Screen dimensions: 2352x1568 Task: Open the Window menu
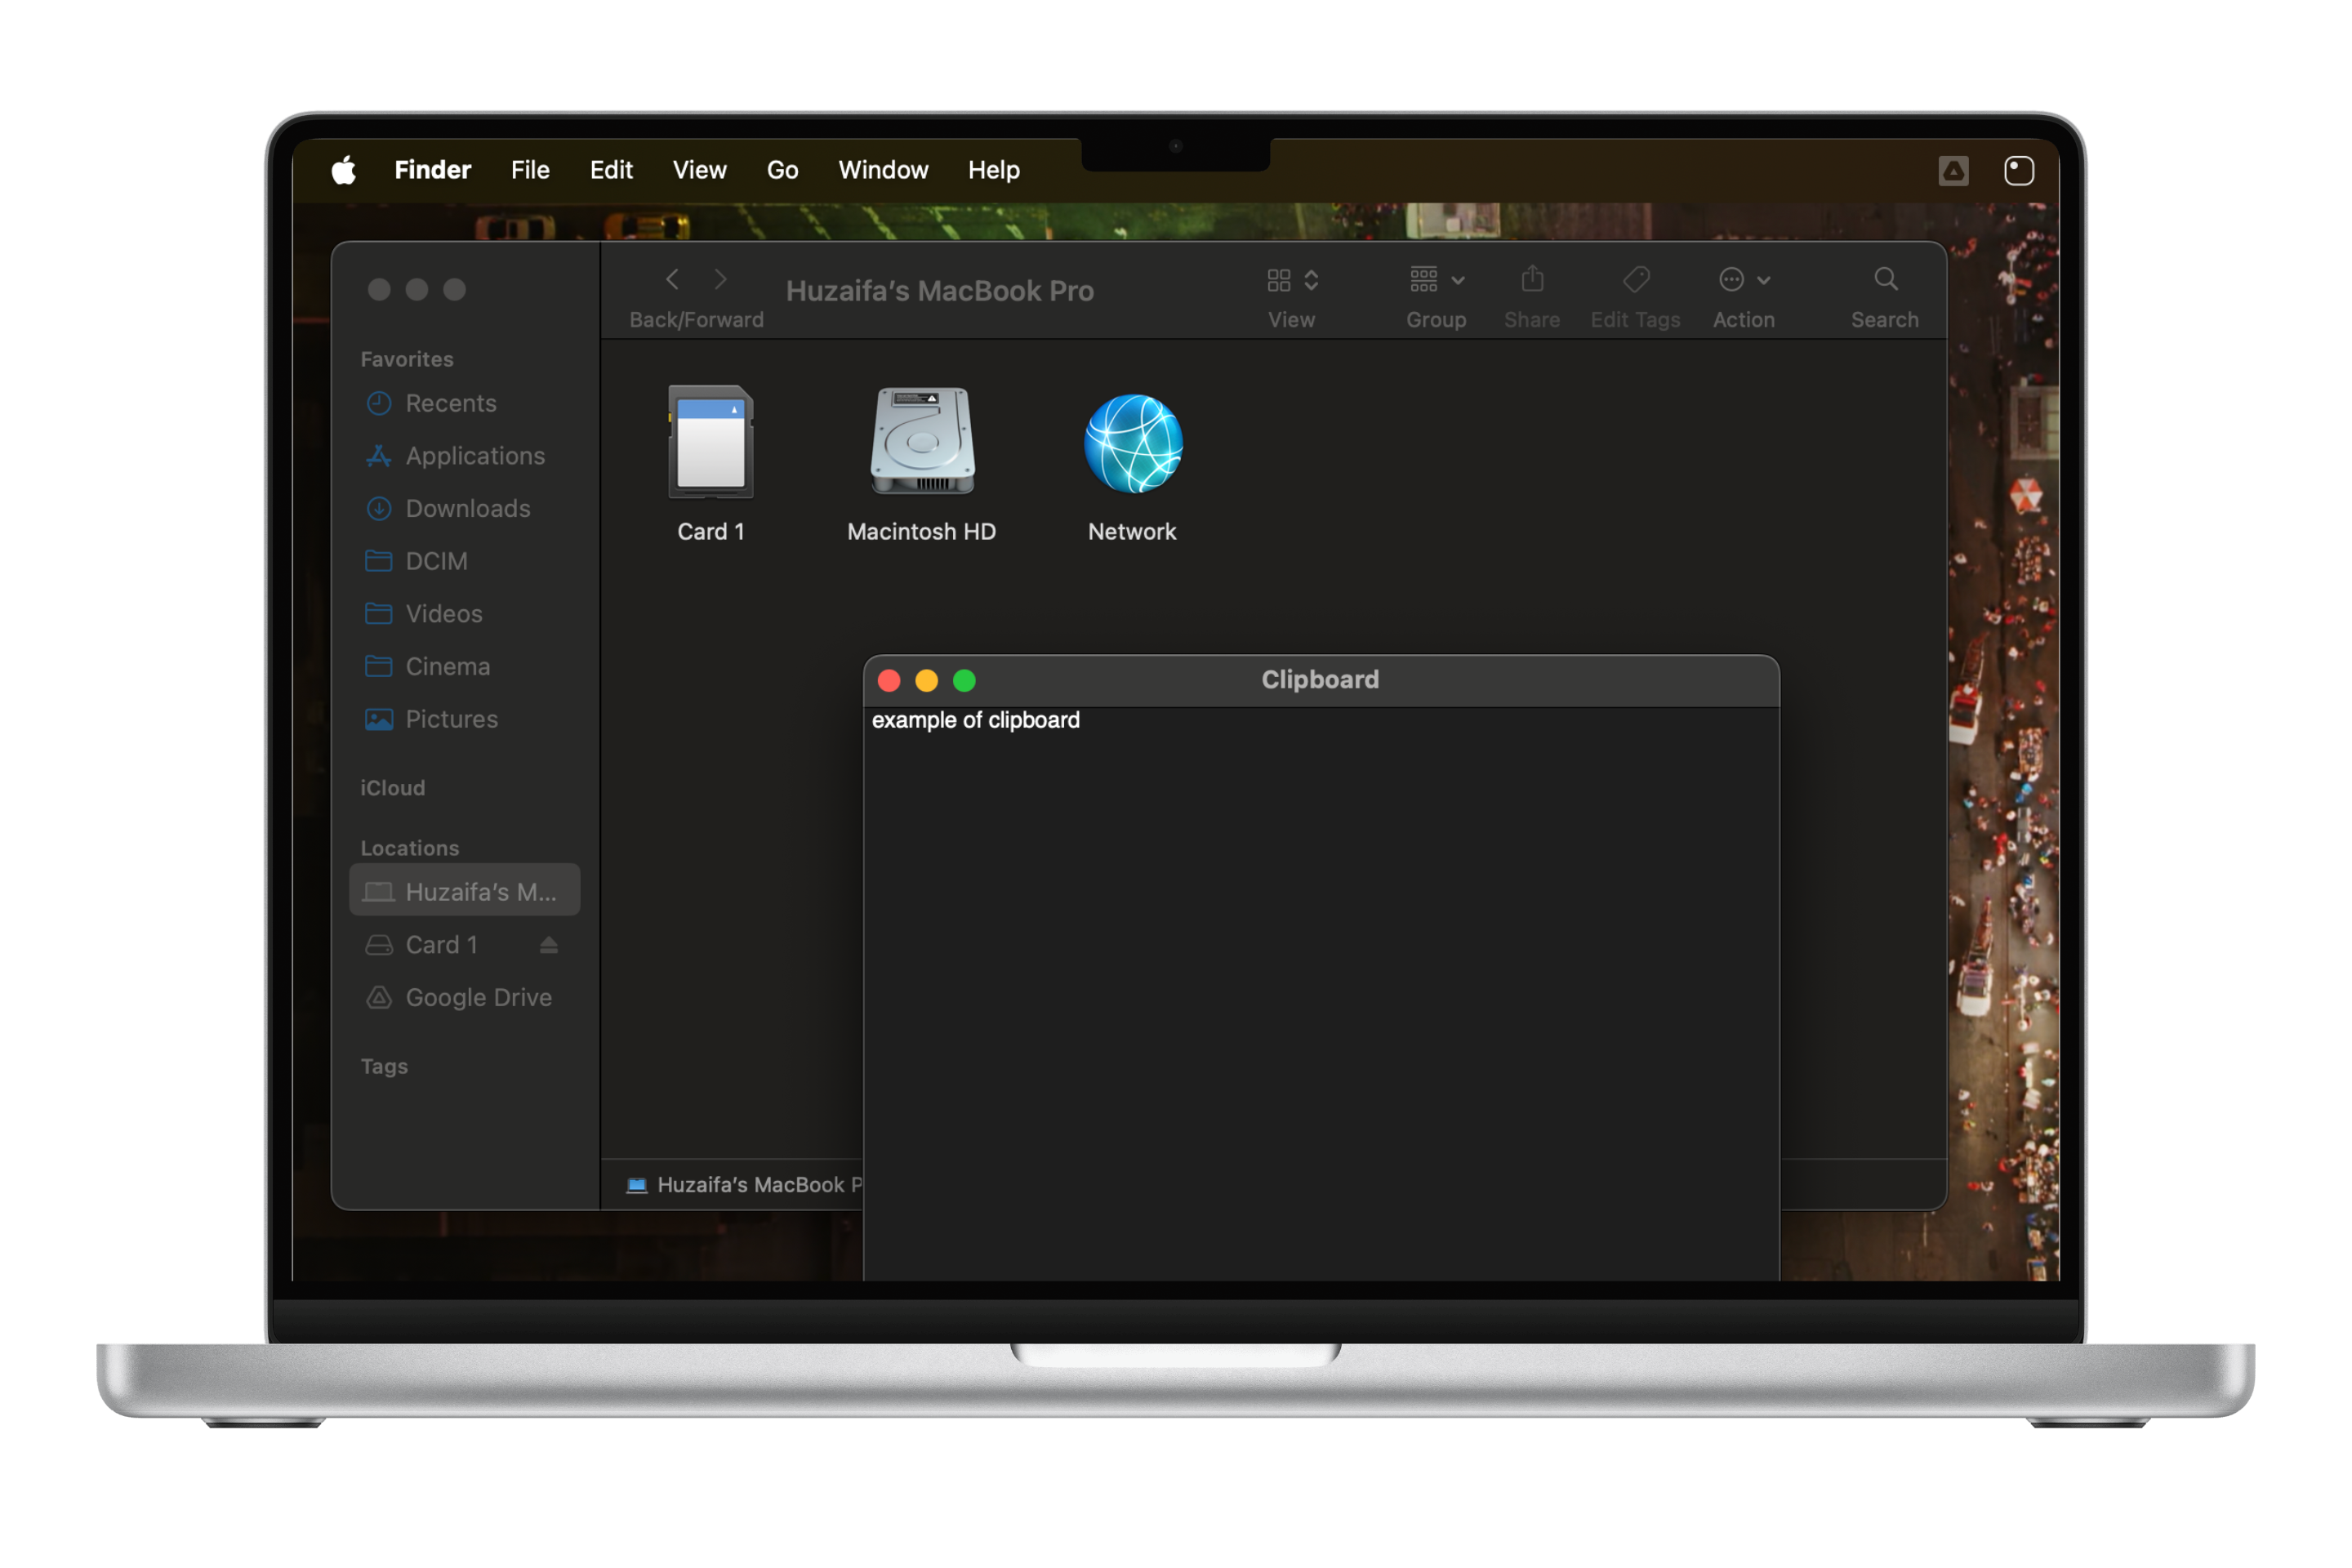pyautogui.click(x=882, y=170)
